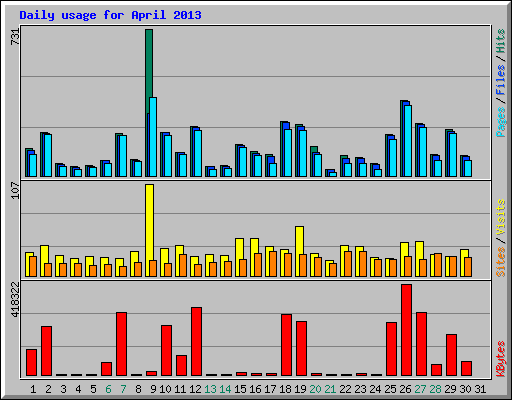Click green day label 13
Screen dimensions: 512x400
210,389
